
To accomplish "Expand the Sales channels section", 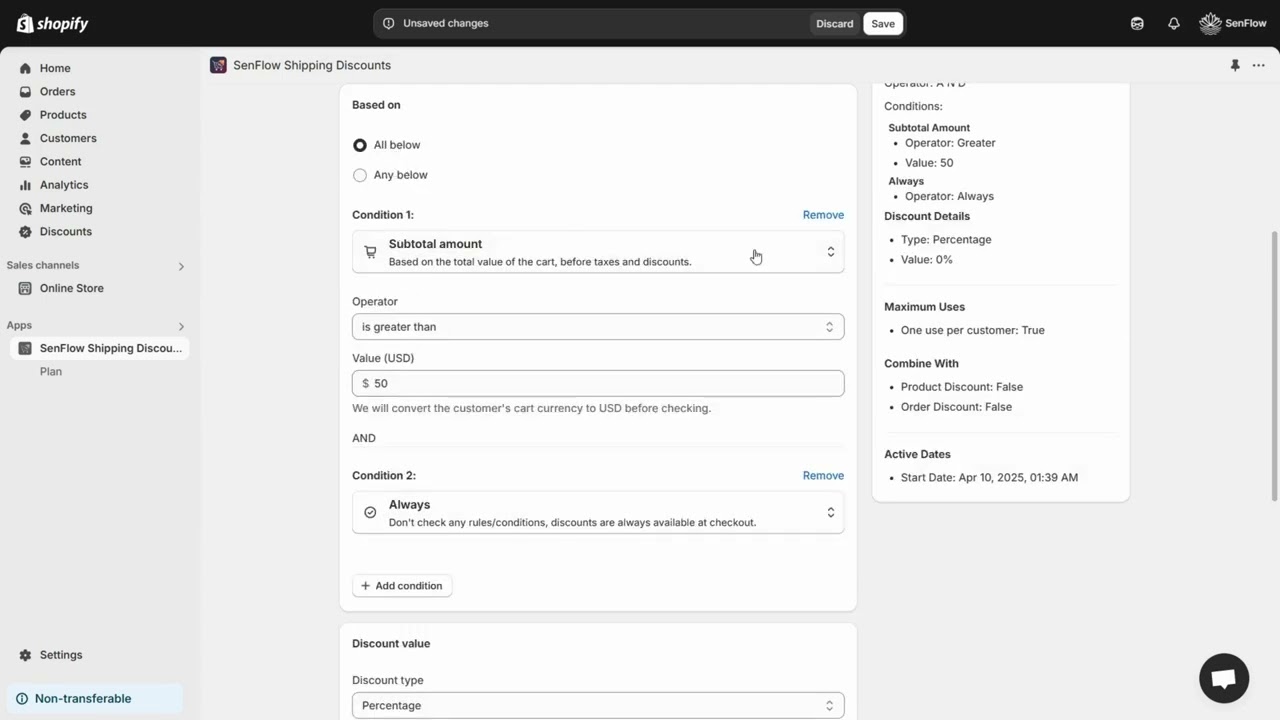I will point(181,266).
